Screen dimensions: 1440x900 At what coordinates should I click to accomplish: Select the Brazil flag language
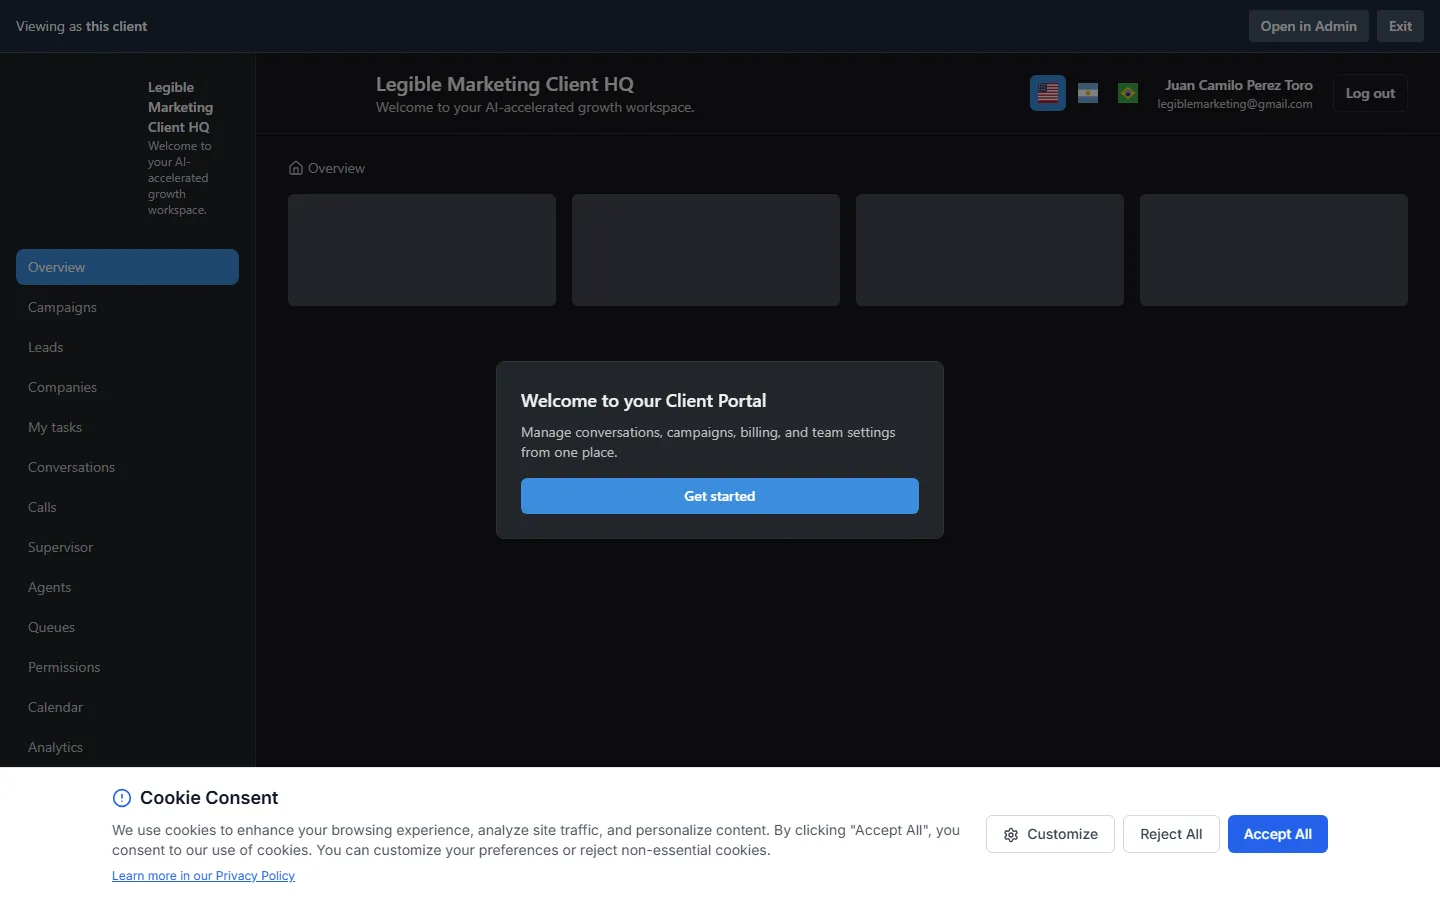1128,93
